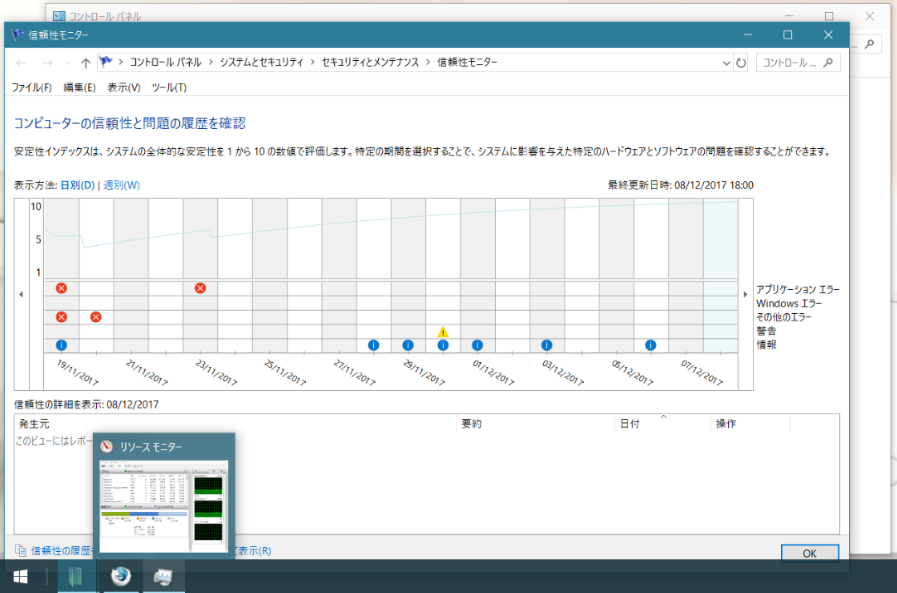Open the Windows Start menu
This screenshot has height=593, width=897.
pos(20,577)
